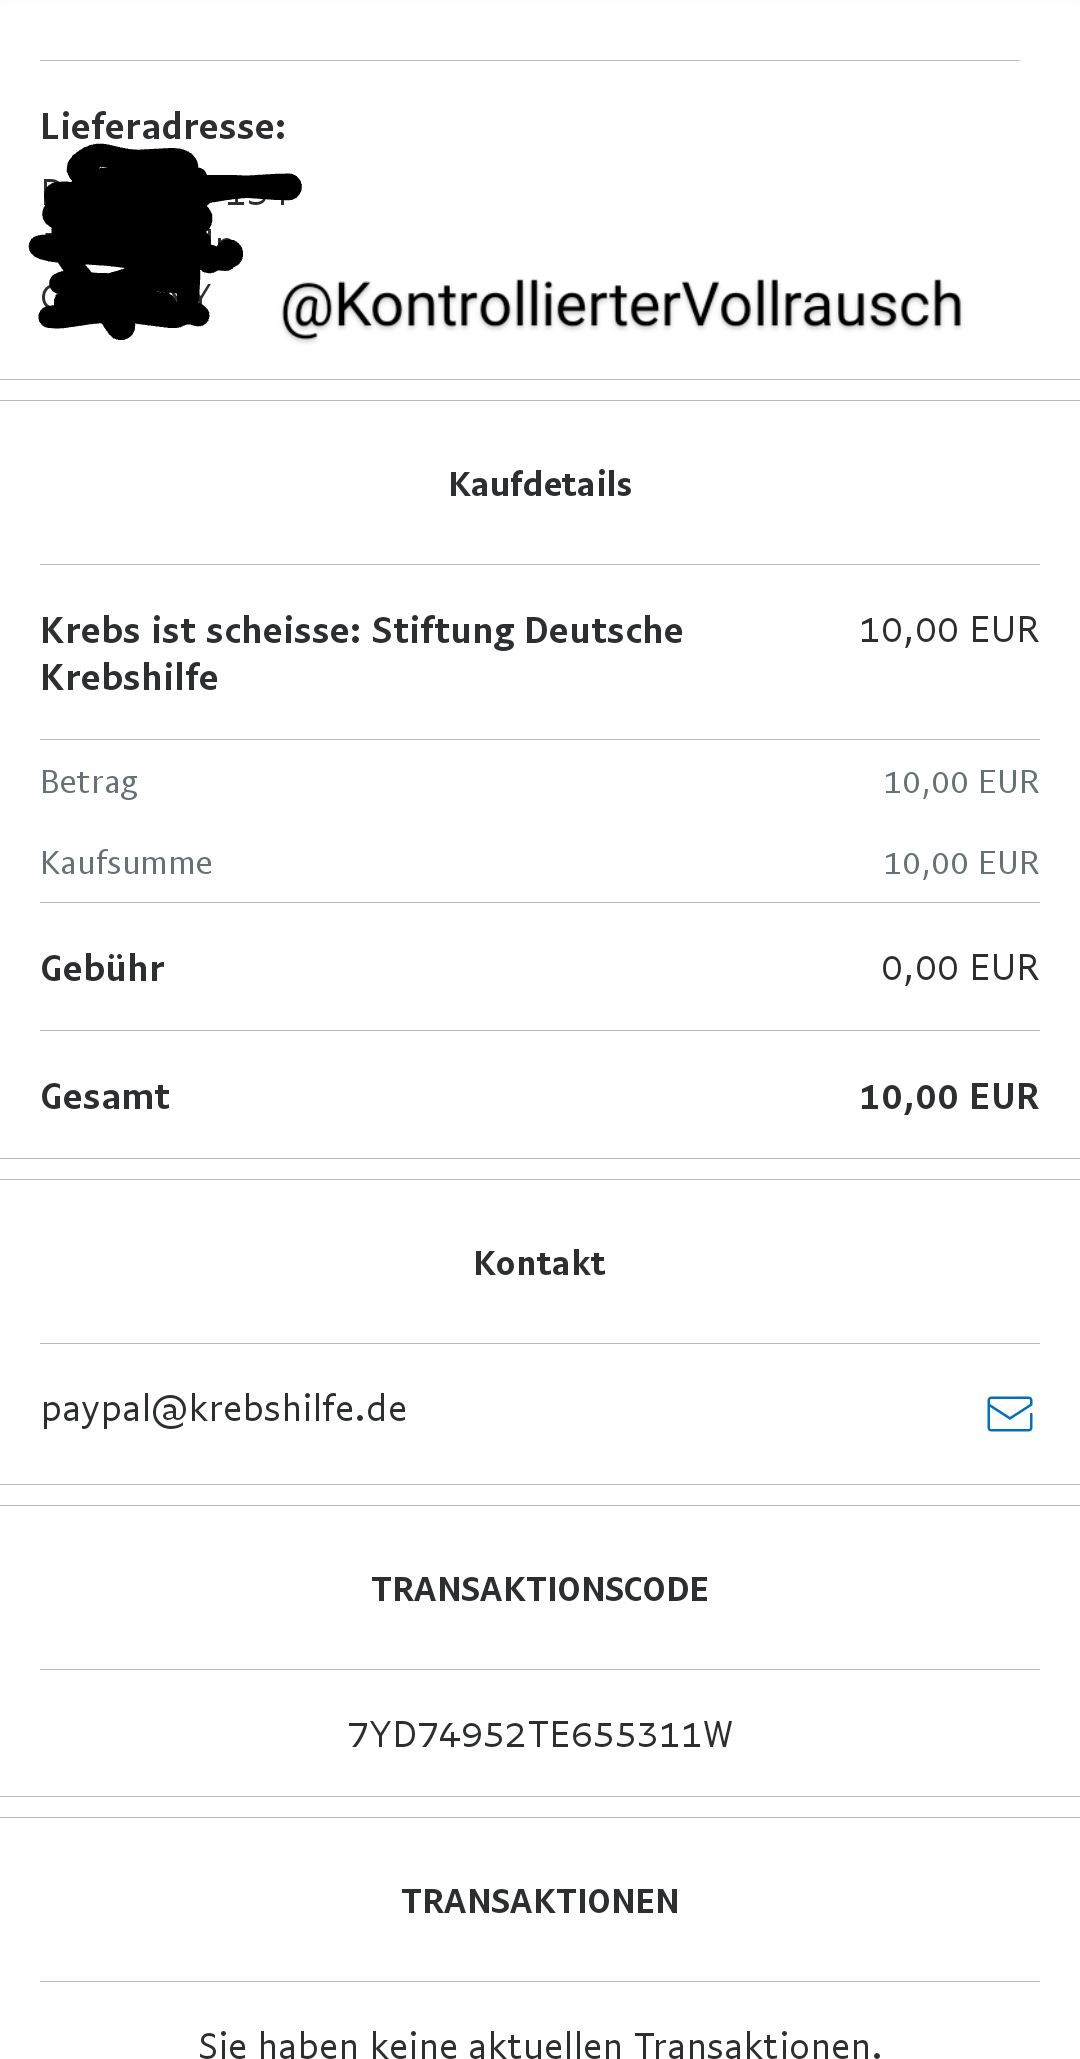Image resolution: width=1080 pixels, height=2059 pixels.
Task: Click the envelope icon to email contact
Action: pos(1009,1413)
